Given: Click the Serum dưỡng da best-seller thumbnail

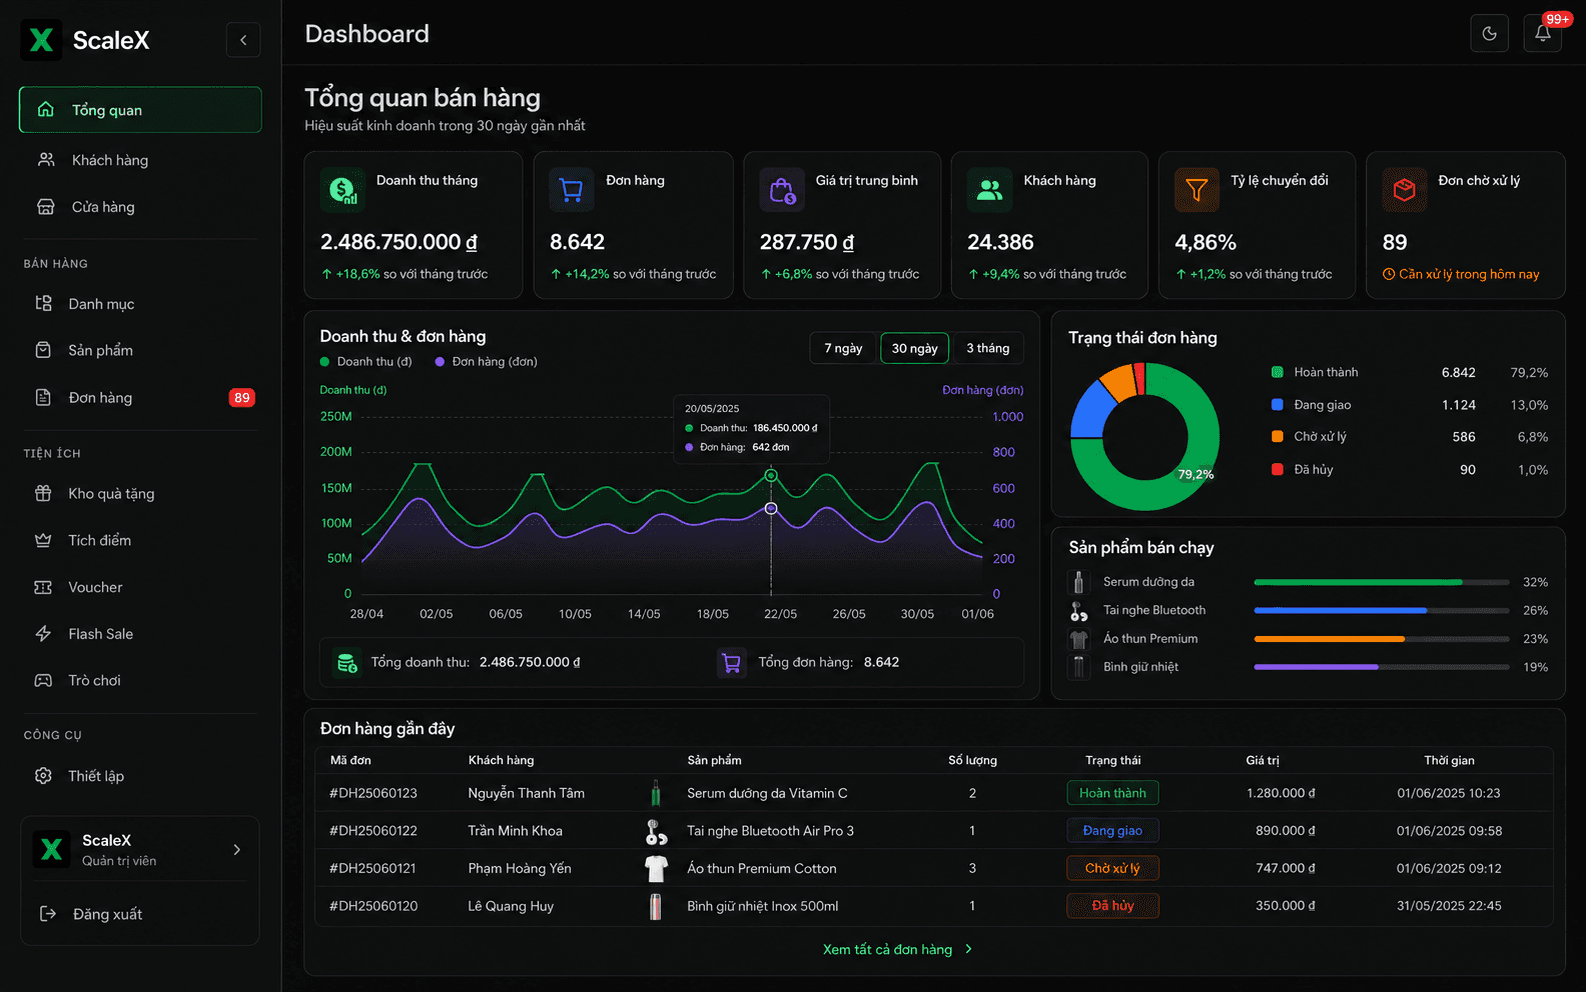Looking at the screenshot, I should tap(1079, 582).
